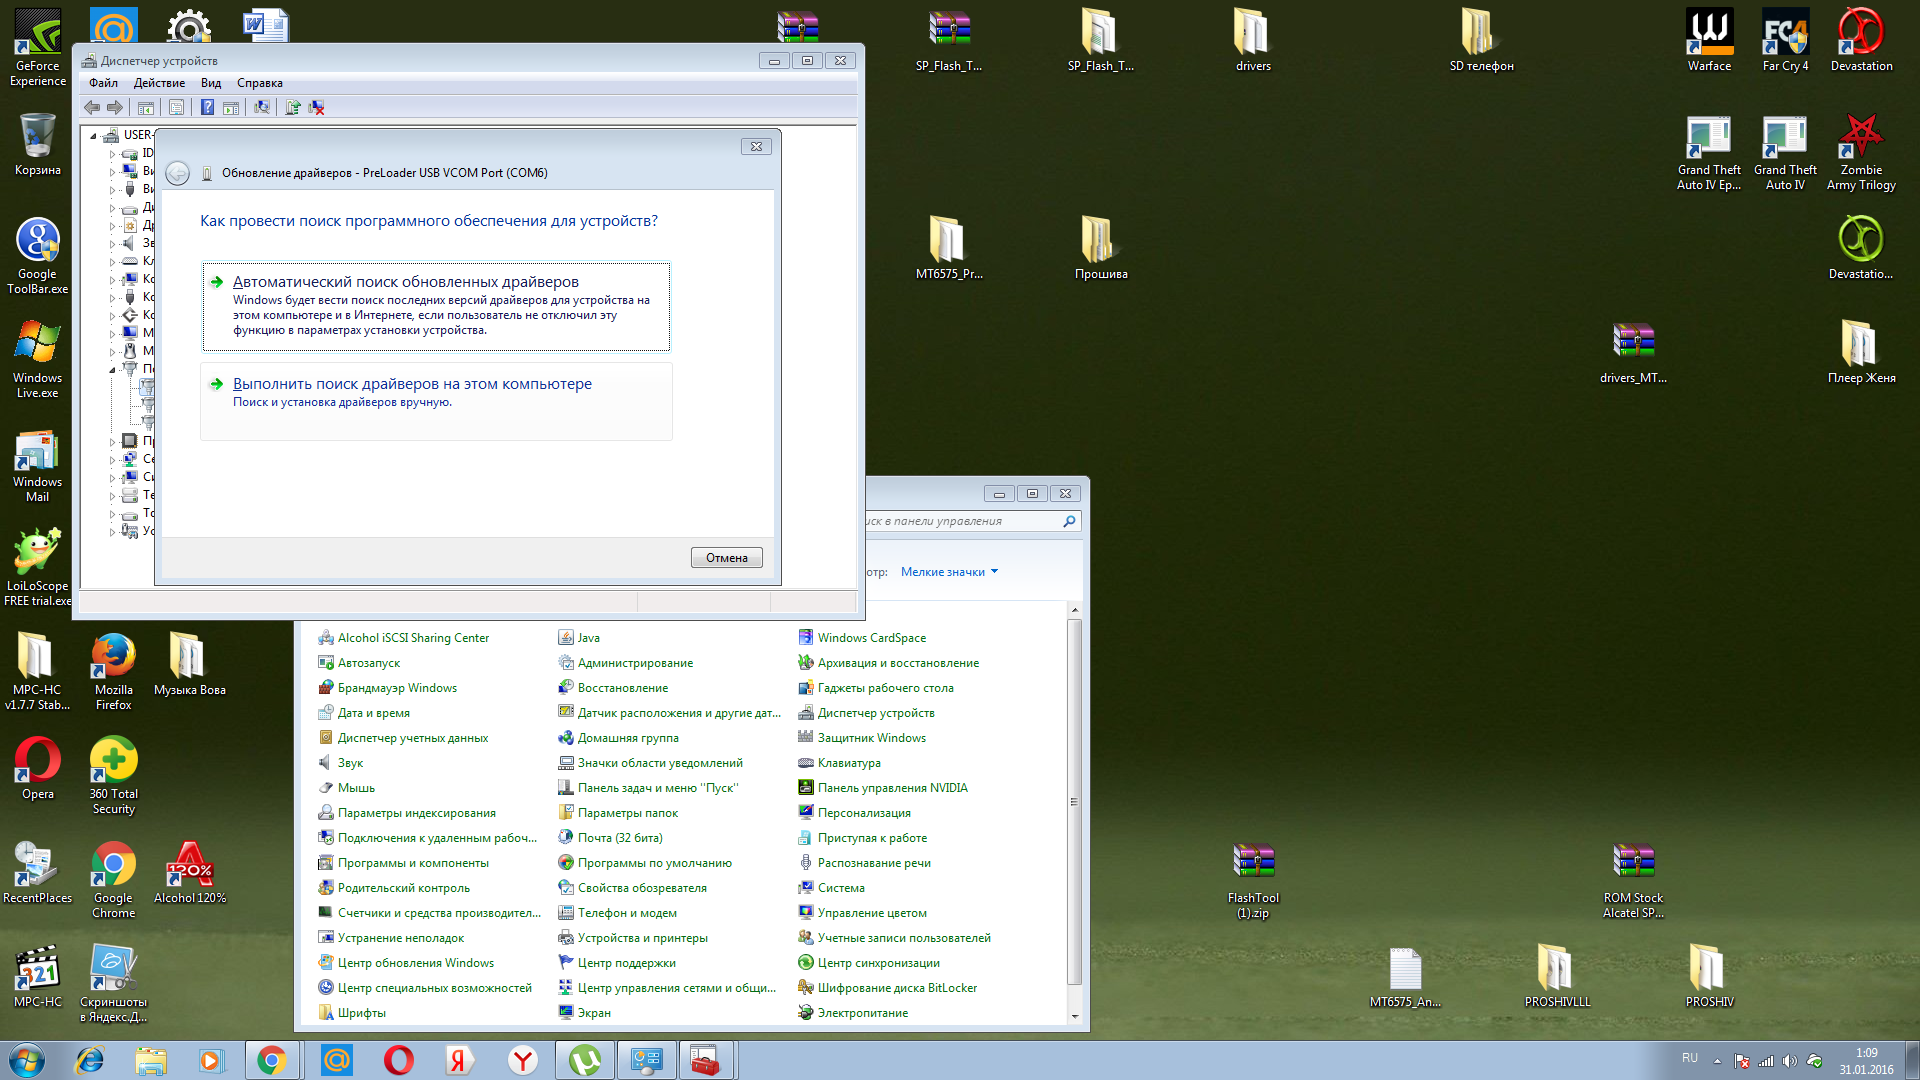Collapse the USER computer root node
This screenshot has height=1080, width=1920.
coord(94,136)
